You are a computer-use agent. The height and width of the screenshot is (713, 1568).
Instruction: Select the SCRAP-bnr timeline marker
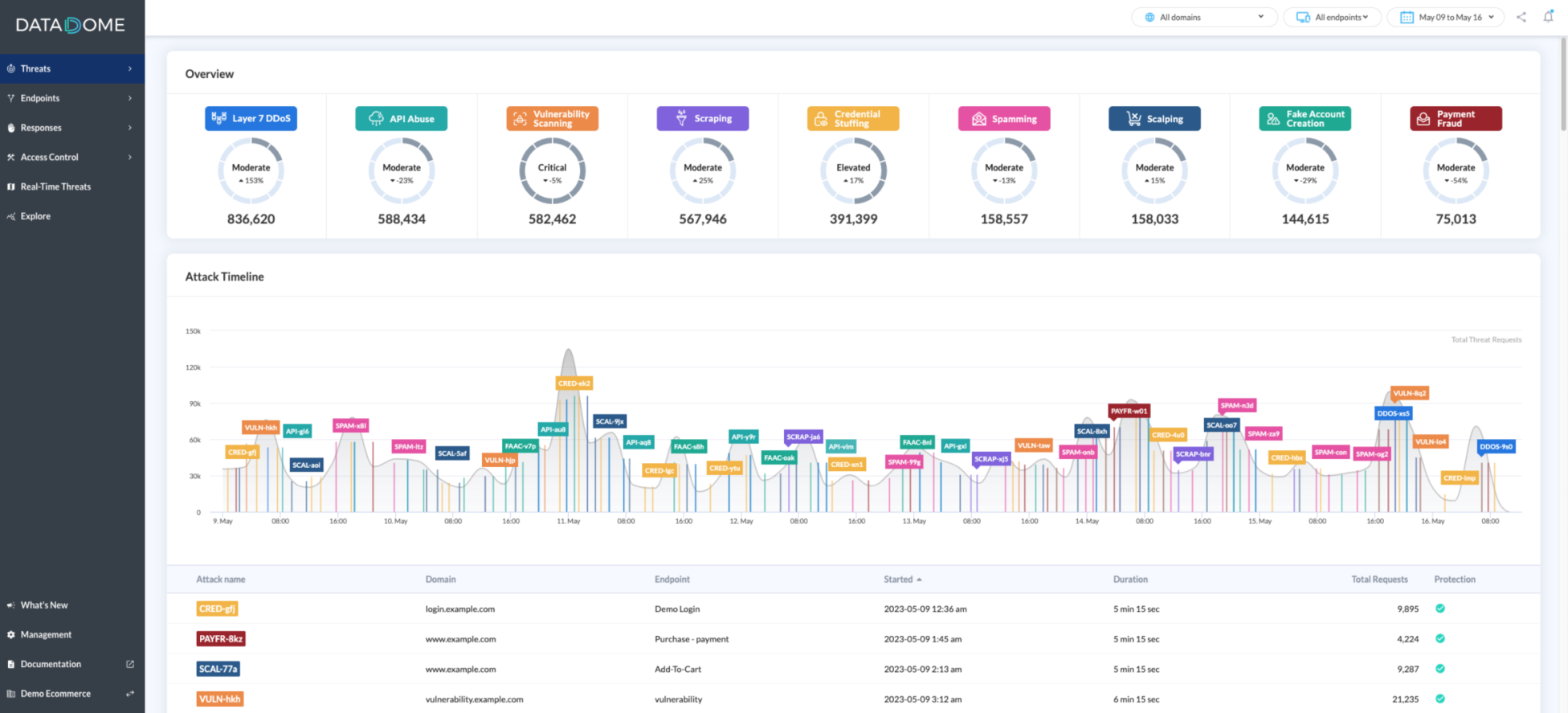point(1193,453)
